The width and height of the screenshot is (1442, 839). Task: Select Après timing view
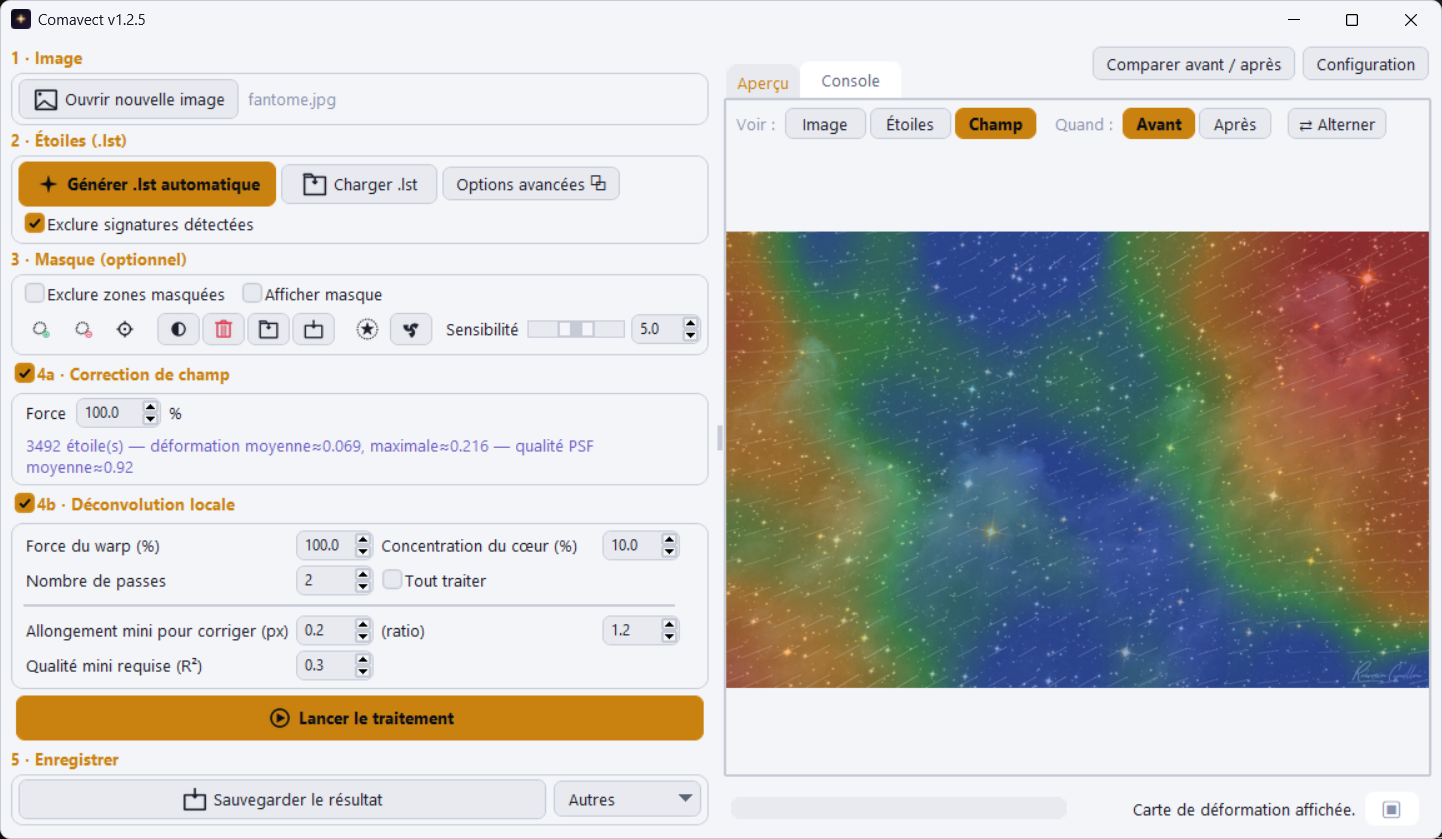point(1234,124)
